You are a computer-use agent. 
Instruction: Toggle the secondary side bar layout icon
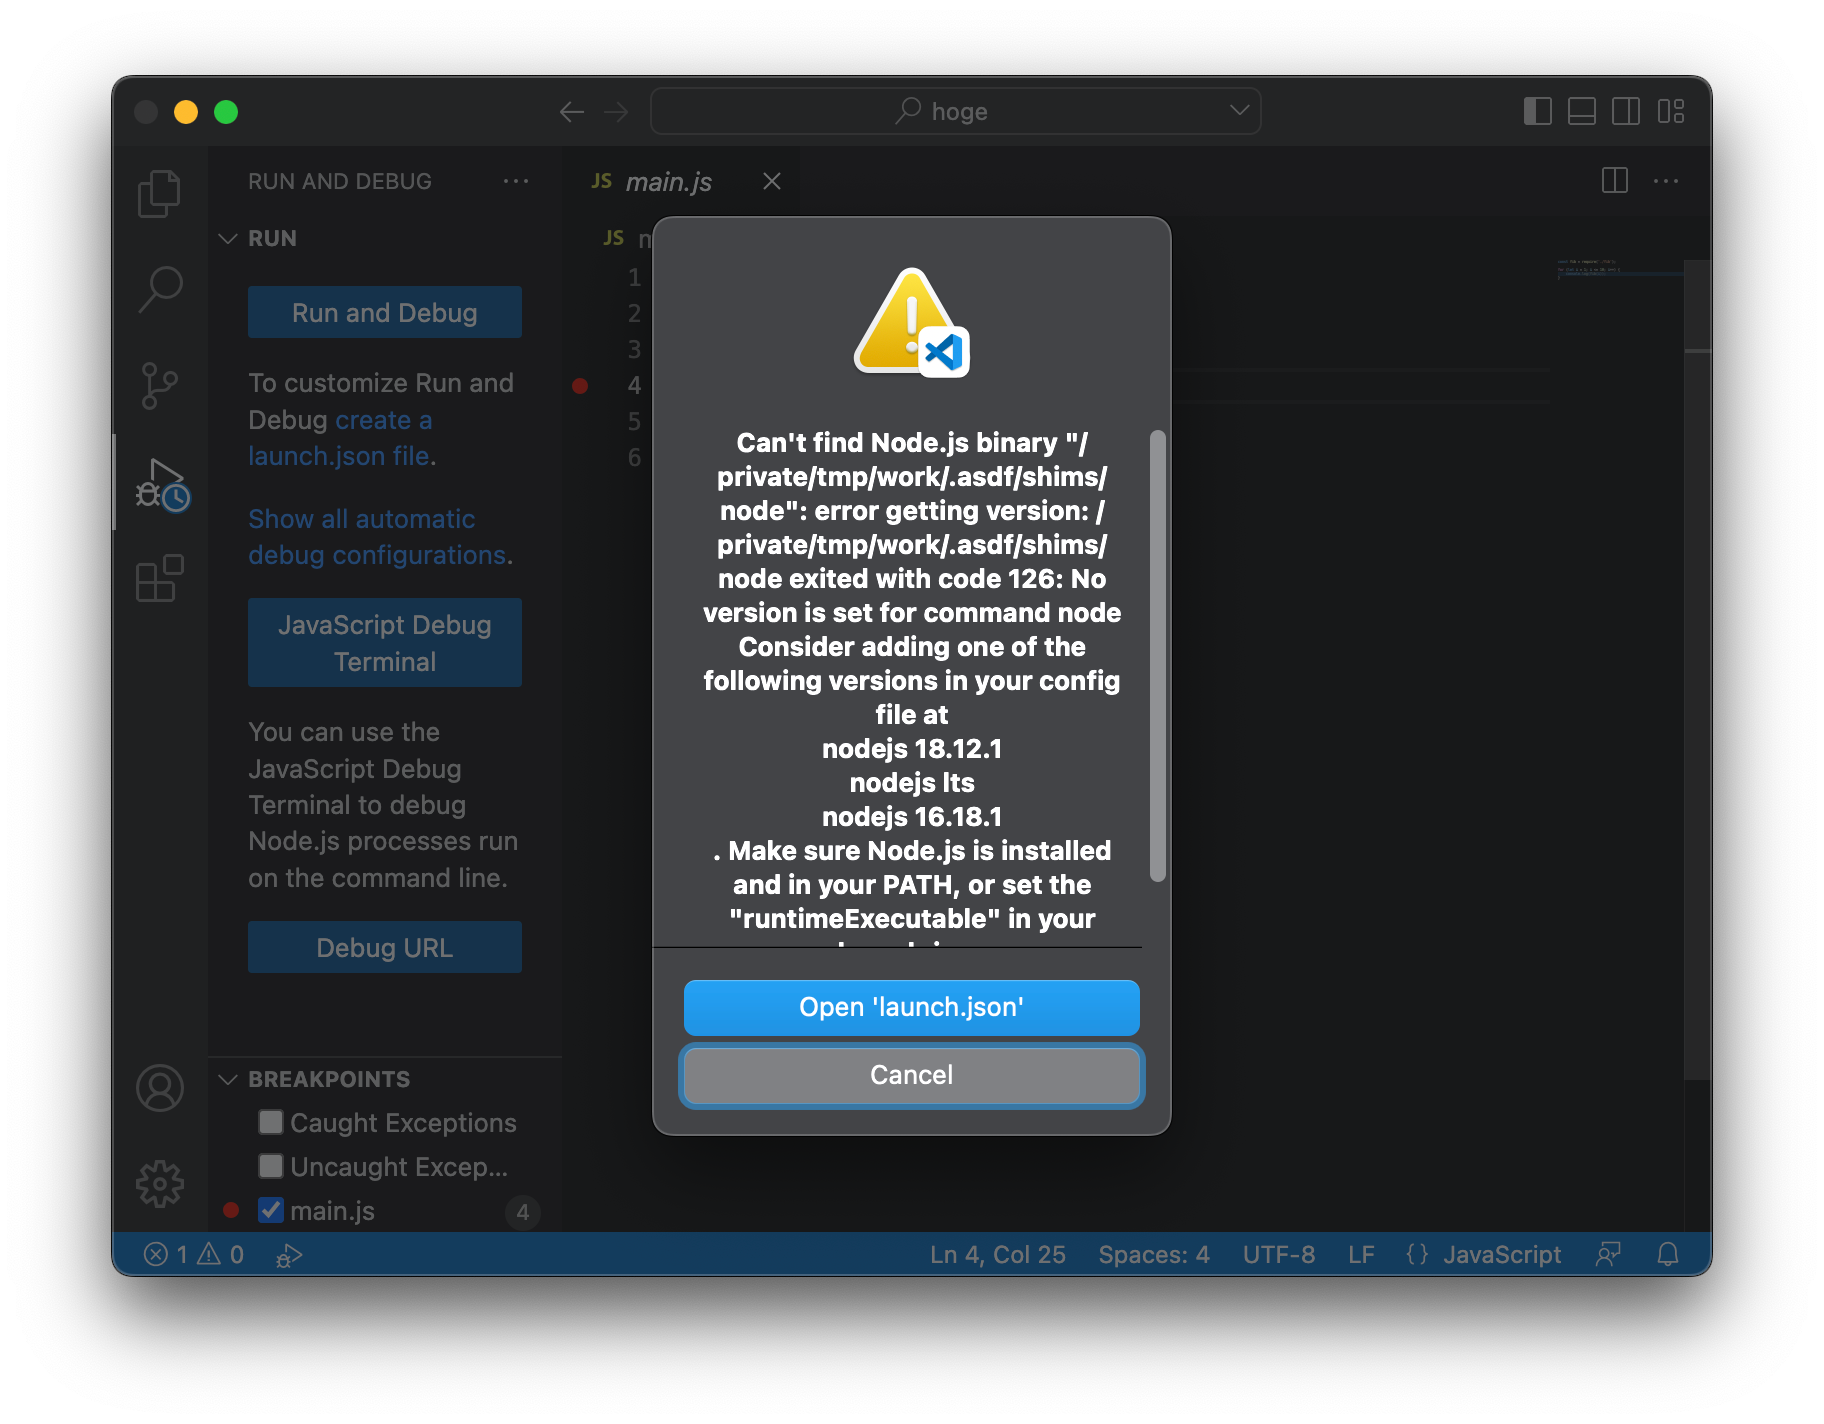[1625, 111]
